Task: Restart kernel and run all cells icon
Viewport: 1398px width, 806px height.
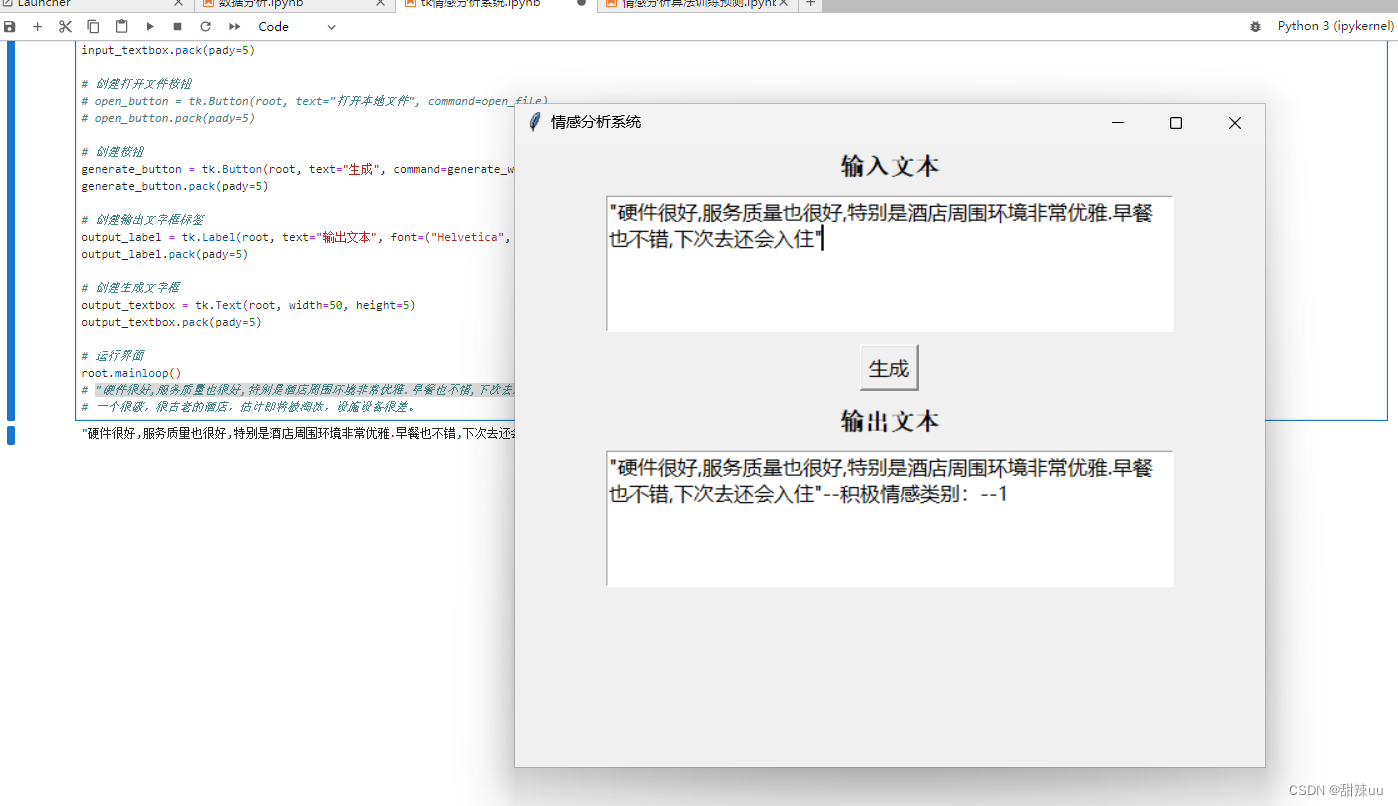Action: [x=233, y=26]
